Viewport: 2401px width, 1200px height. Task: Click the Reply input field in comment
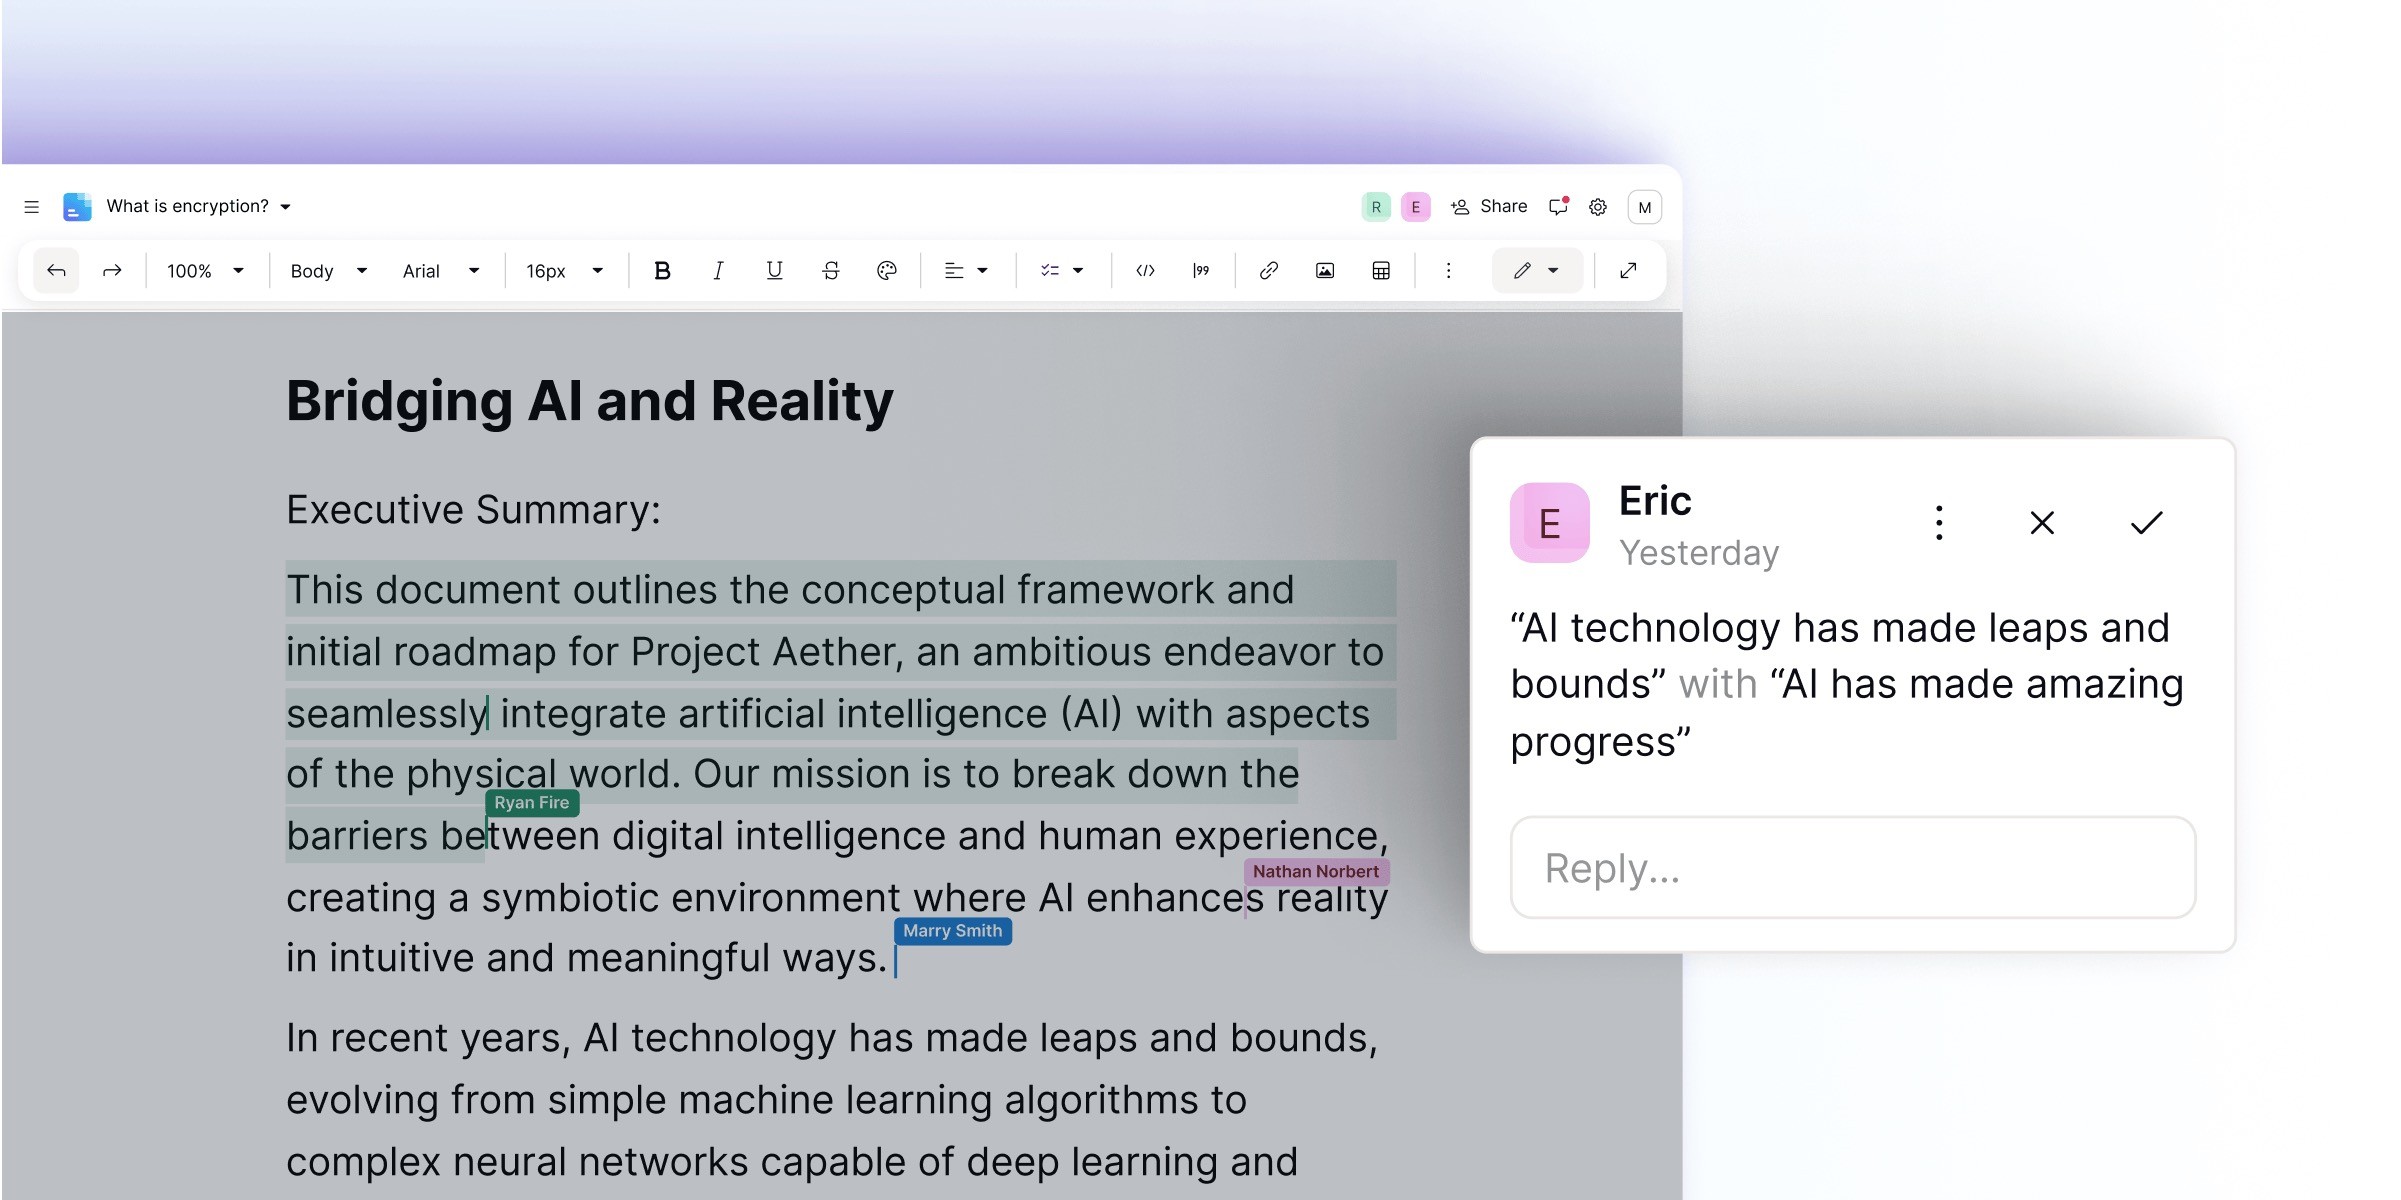(x=1851, y=868)
